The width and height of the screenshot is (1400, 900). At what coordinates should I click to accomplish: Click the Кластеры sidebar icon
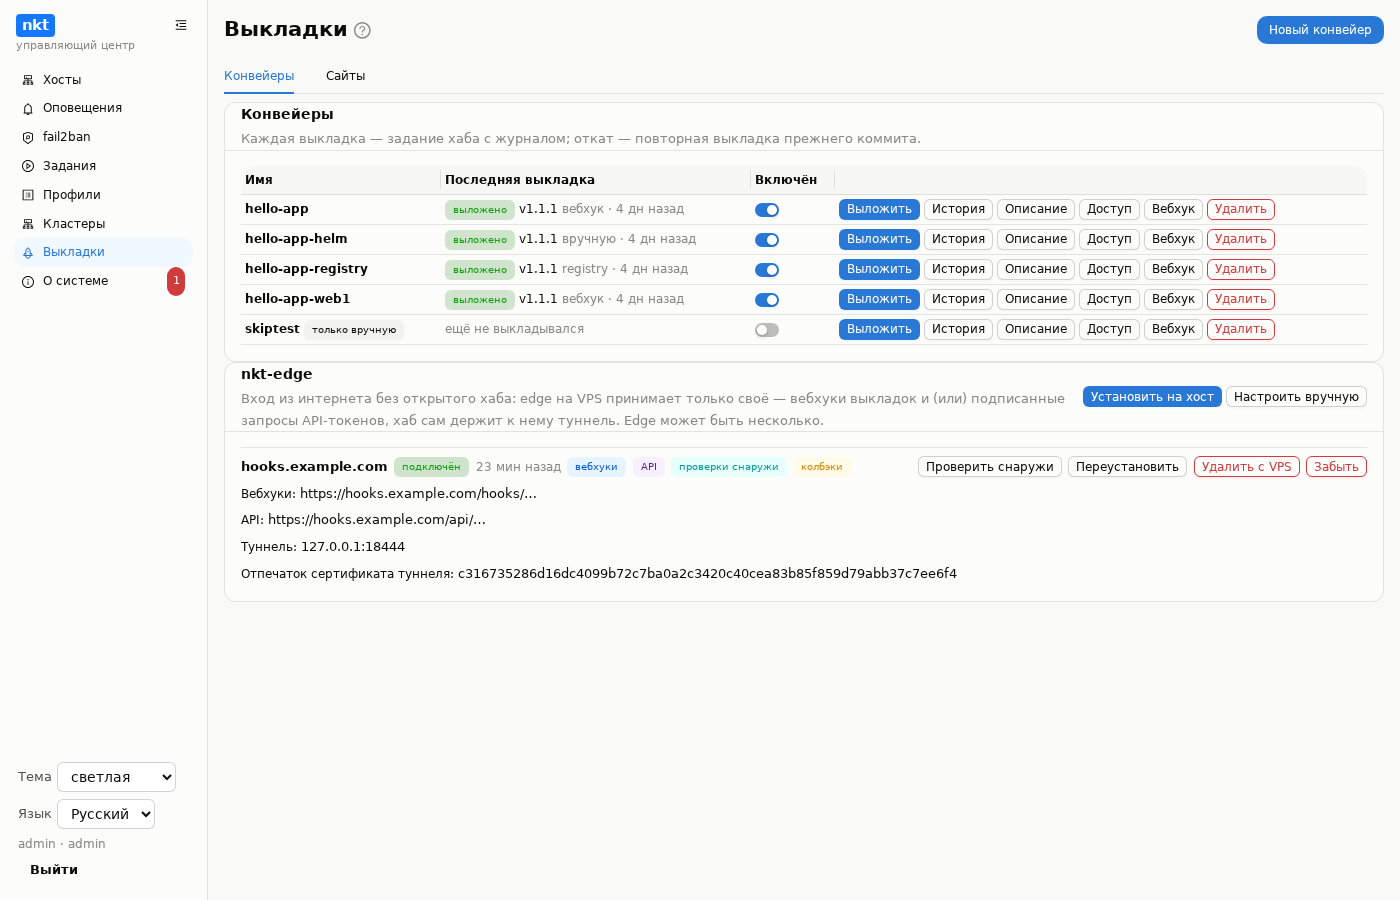coord(28,224)
